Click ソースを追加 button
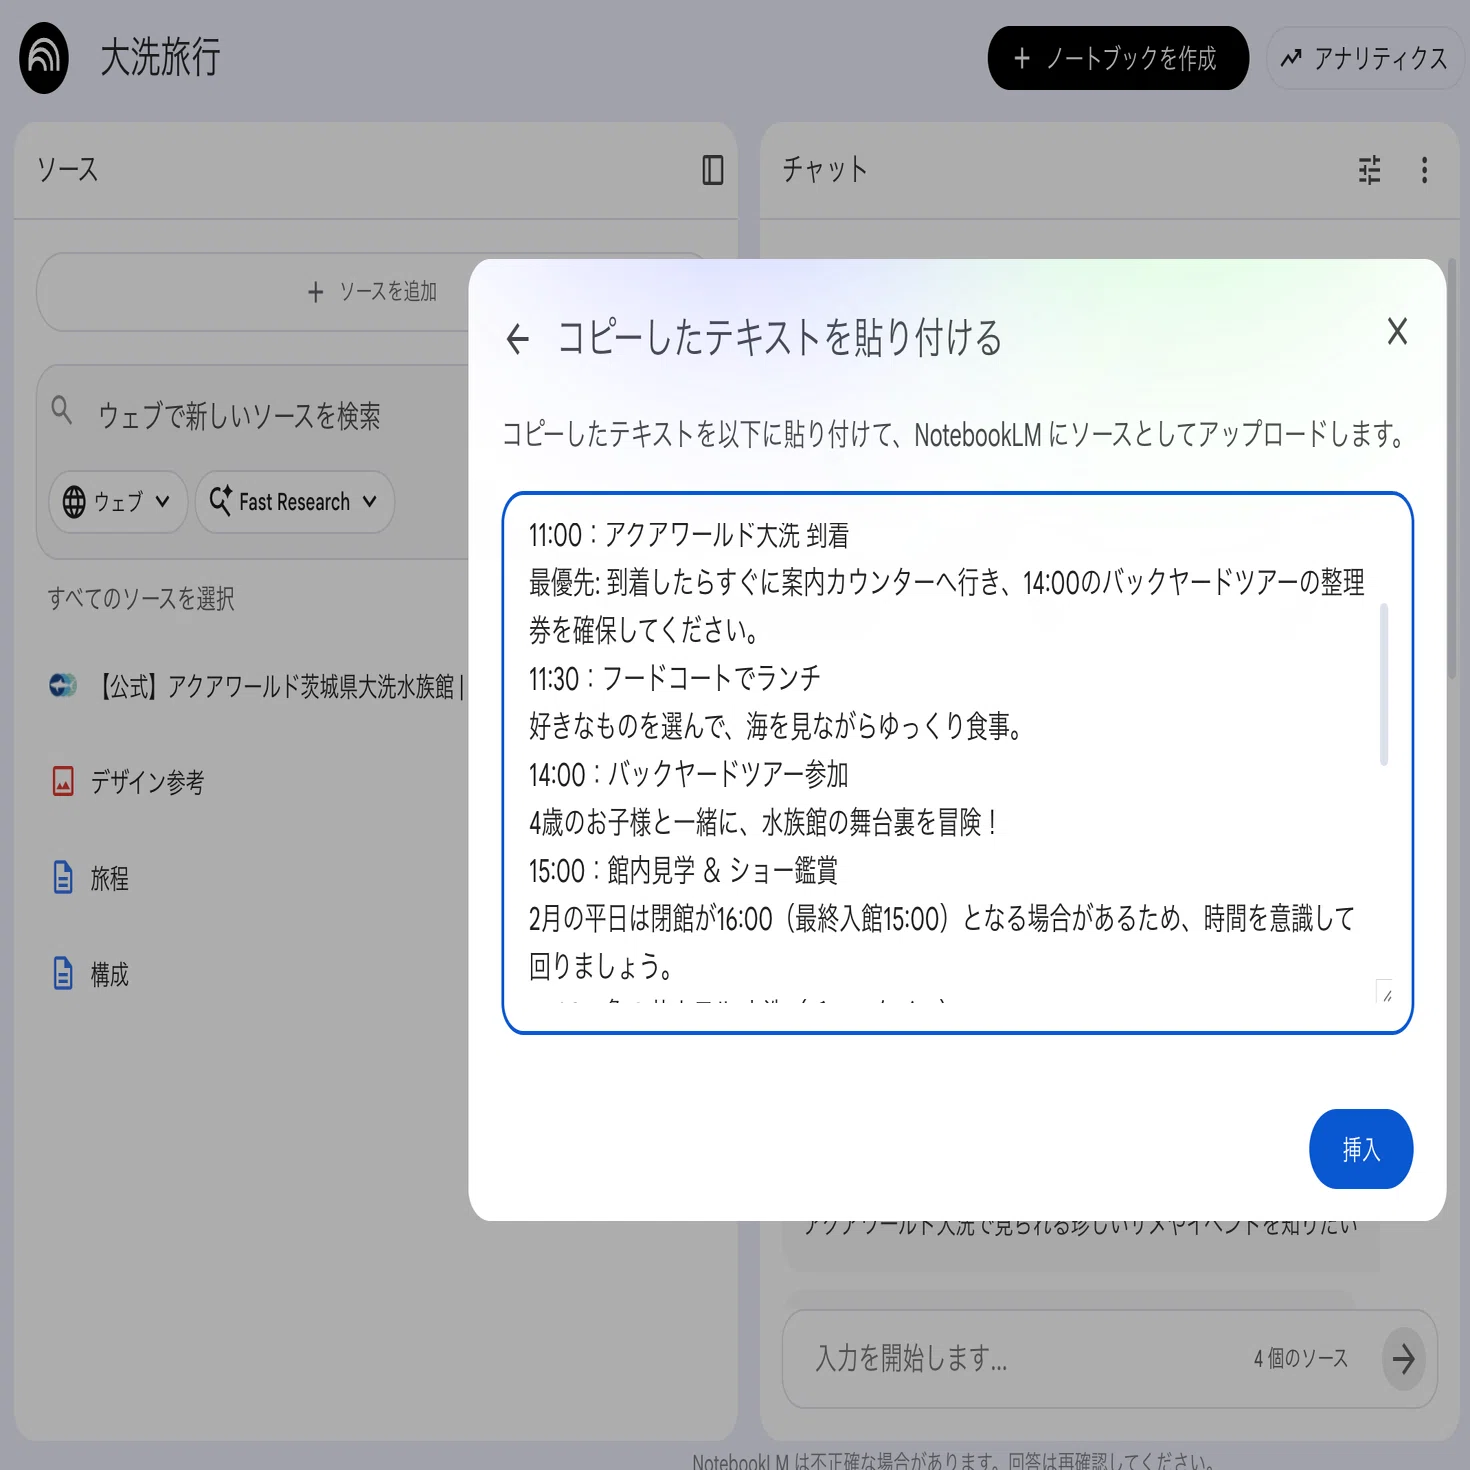The image size is (1470, 1470). 372,292
